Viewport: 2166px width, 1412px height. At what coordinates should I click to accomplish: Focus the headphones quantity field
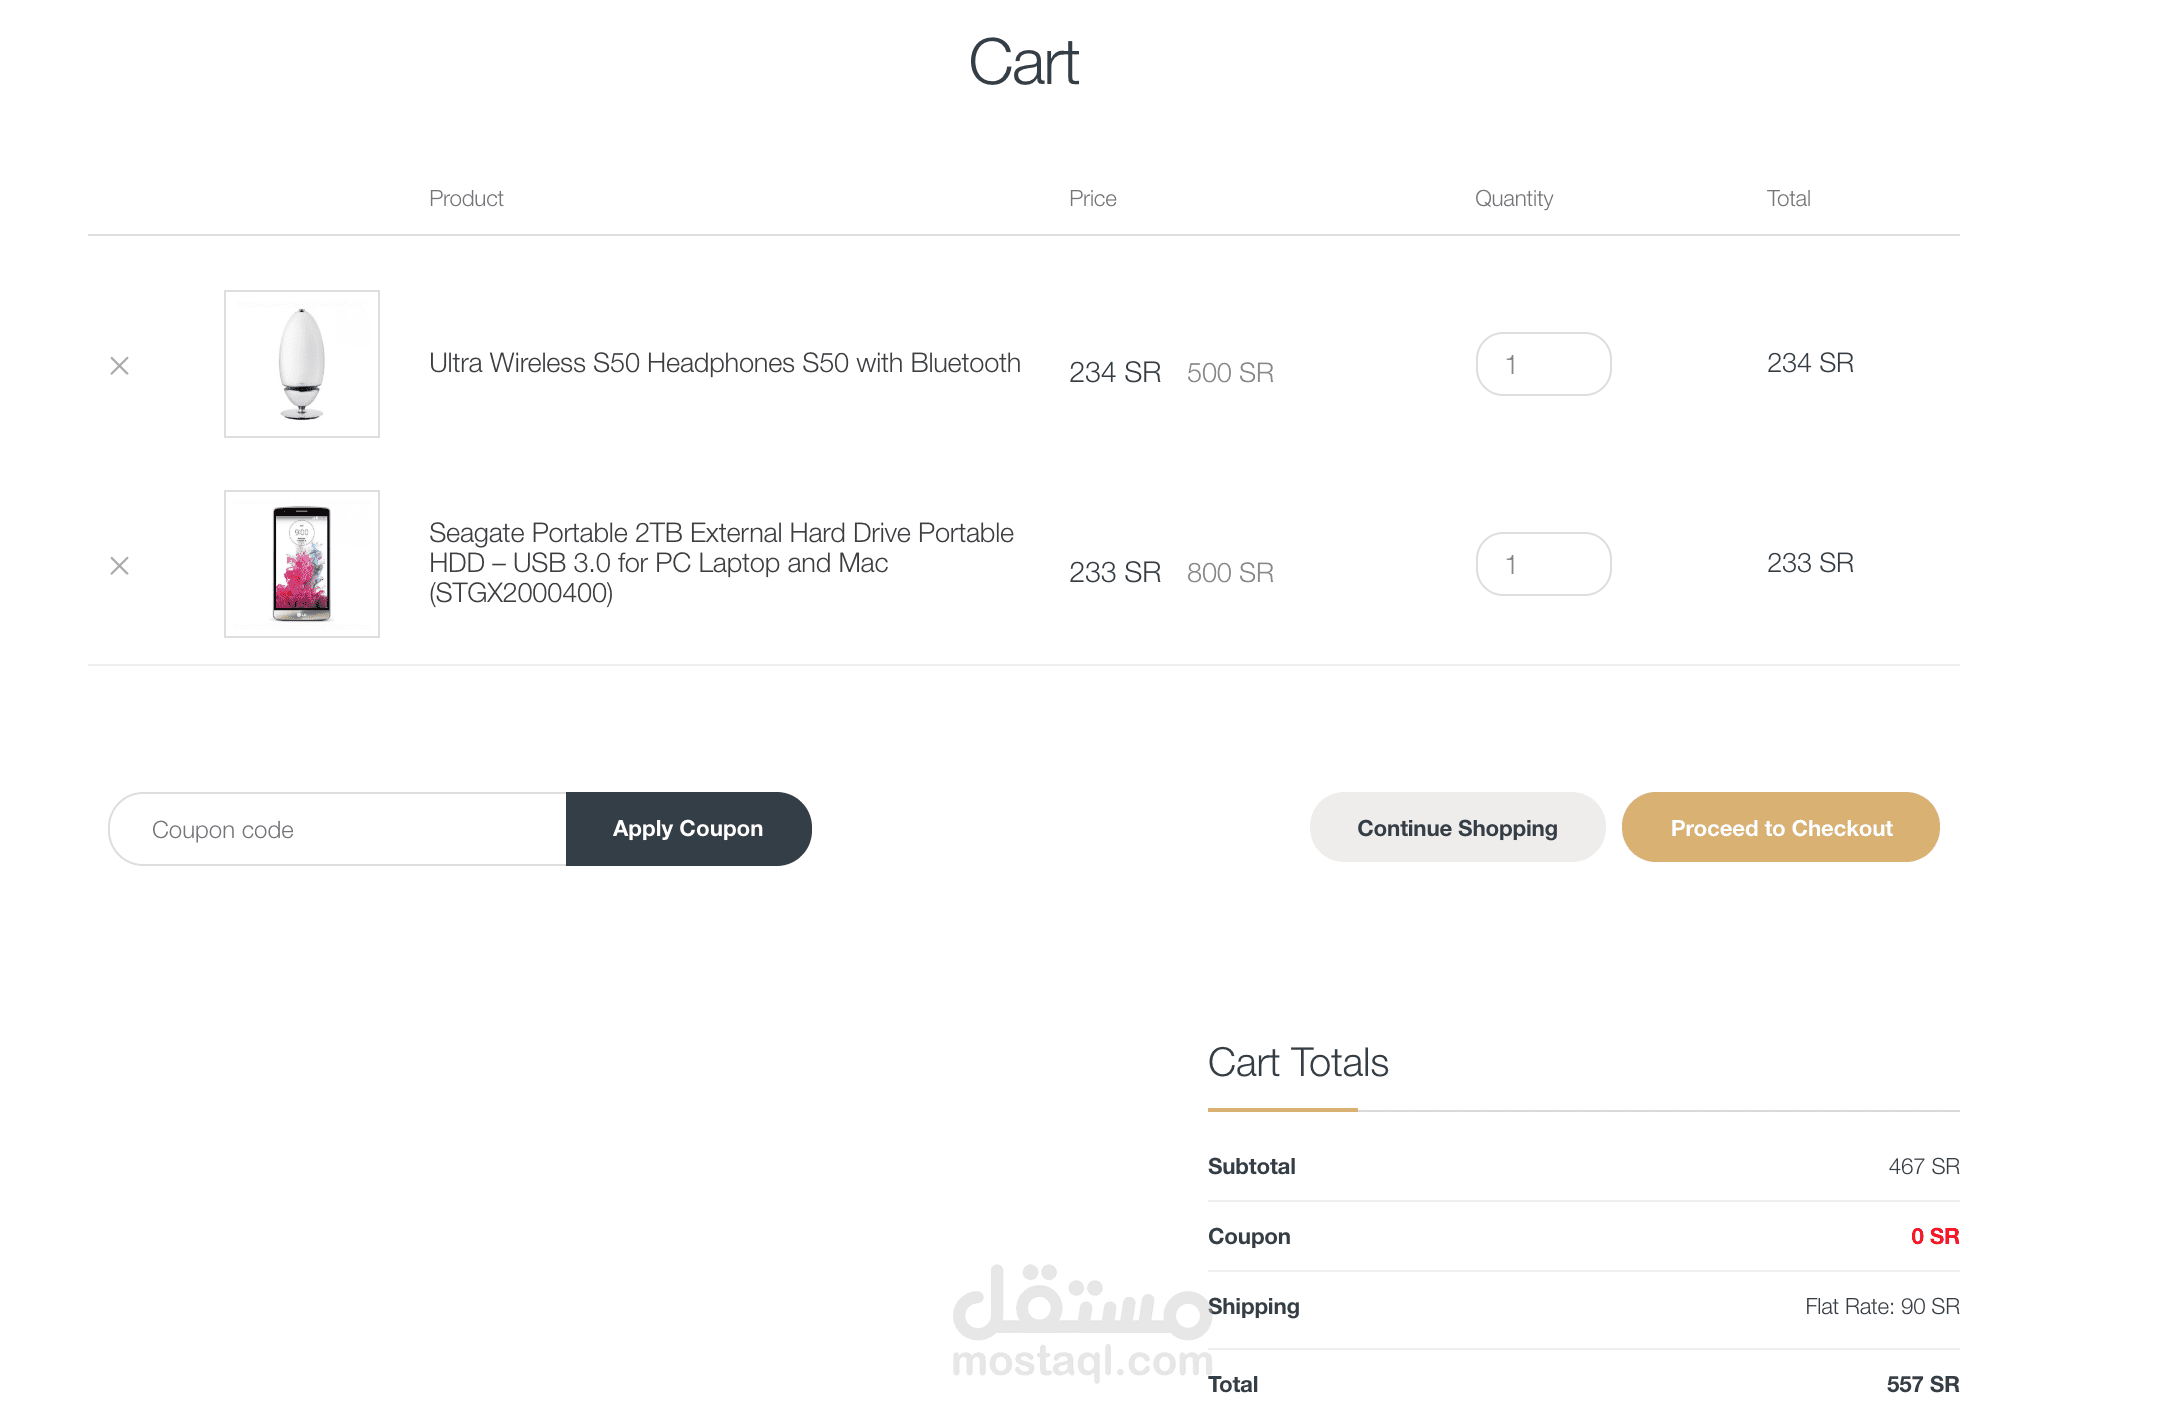[1542, 364]
